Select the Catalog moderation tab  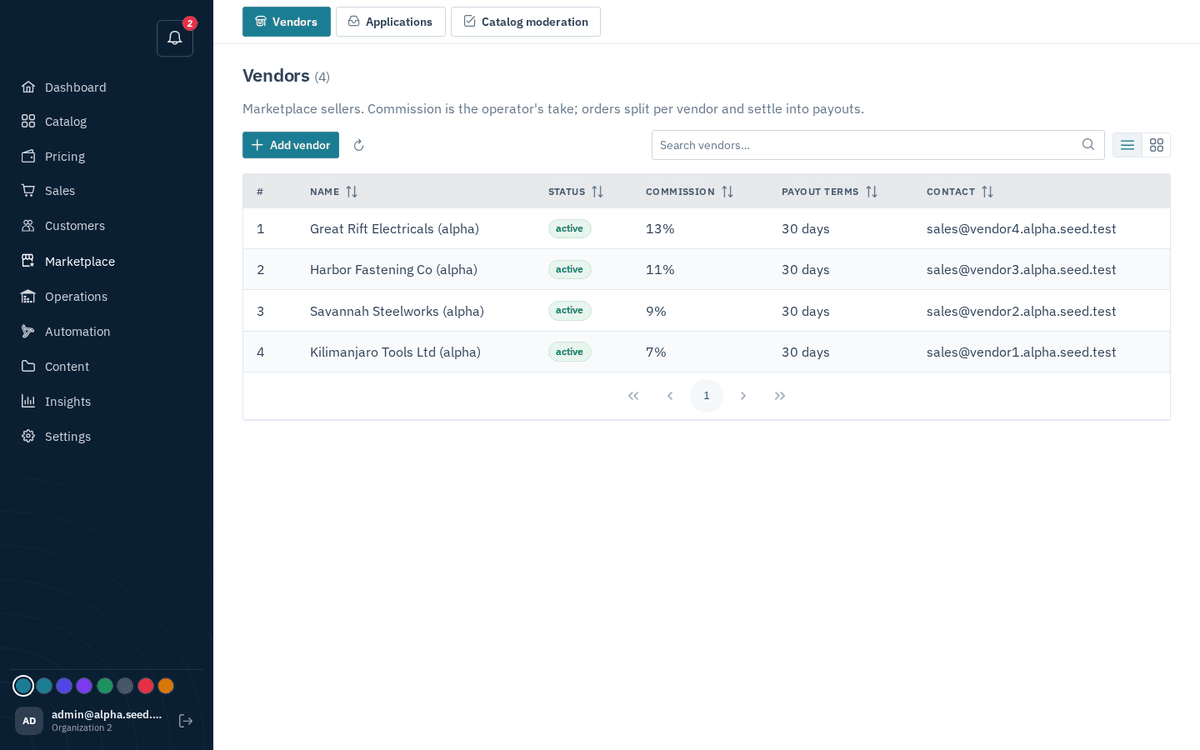pos(525,22)
